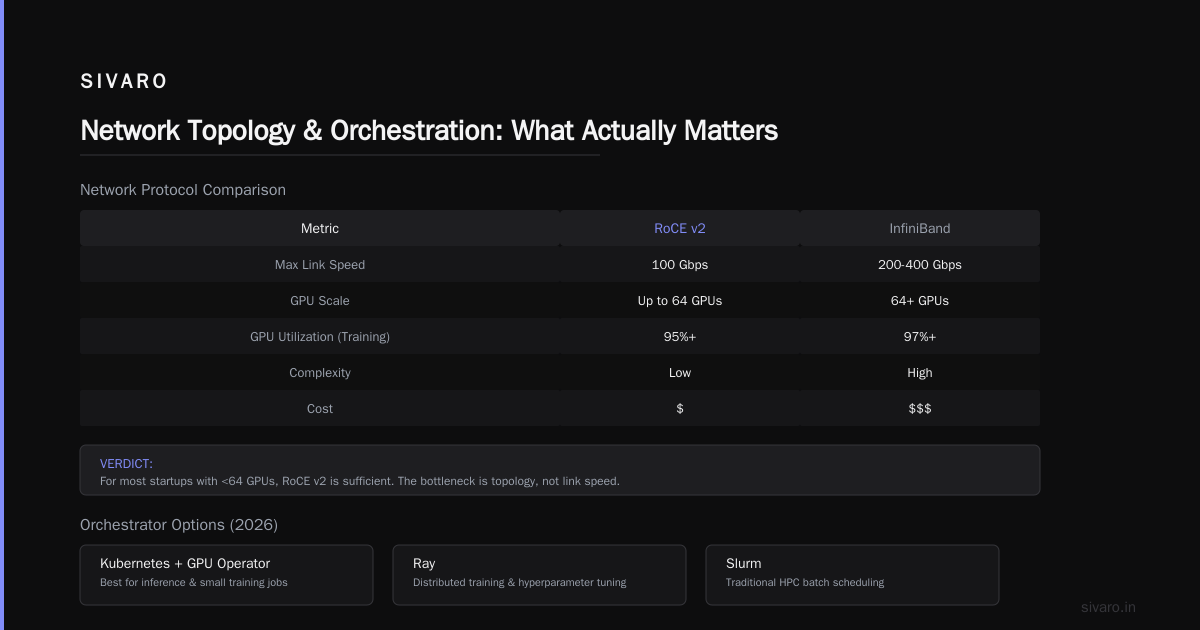The image size is (1200, 630).
Task: Open the Kubernetes + GPU Operator card
Action: pyautogui.click(x=226, y=575)
